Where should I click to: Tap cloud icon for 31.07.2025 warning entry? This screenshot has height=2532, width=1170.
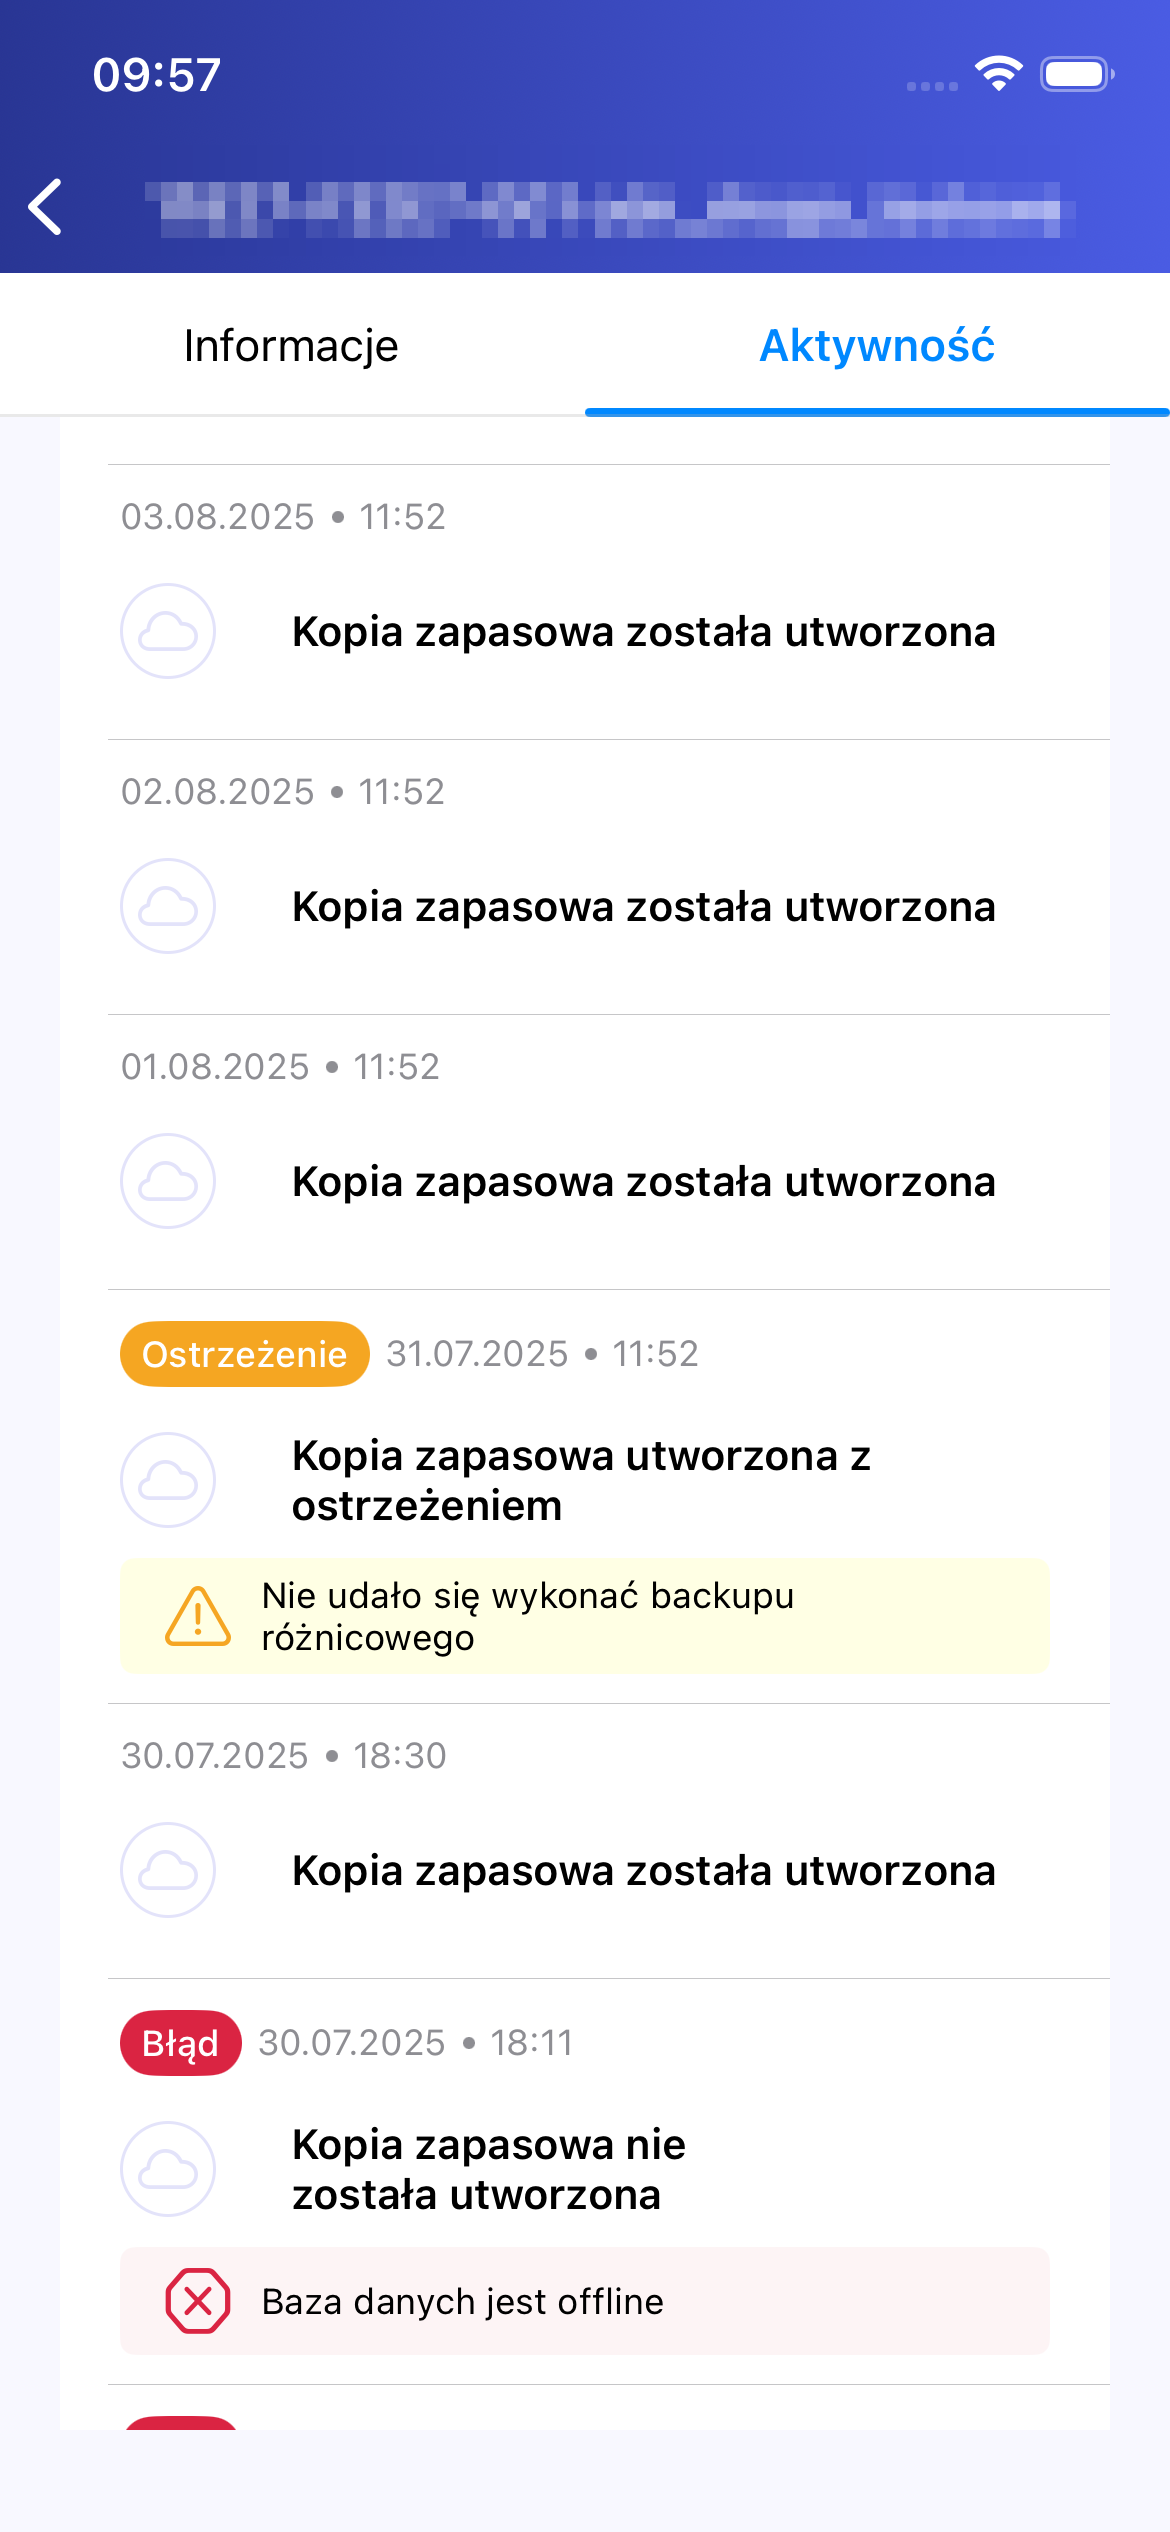pyautogui.click(x=168, y=1480)
